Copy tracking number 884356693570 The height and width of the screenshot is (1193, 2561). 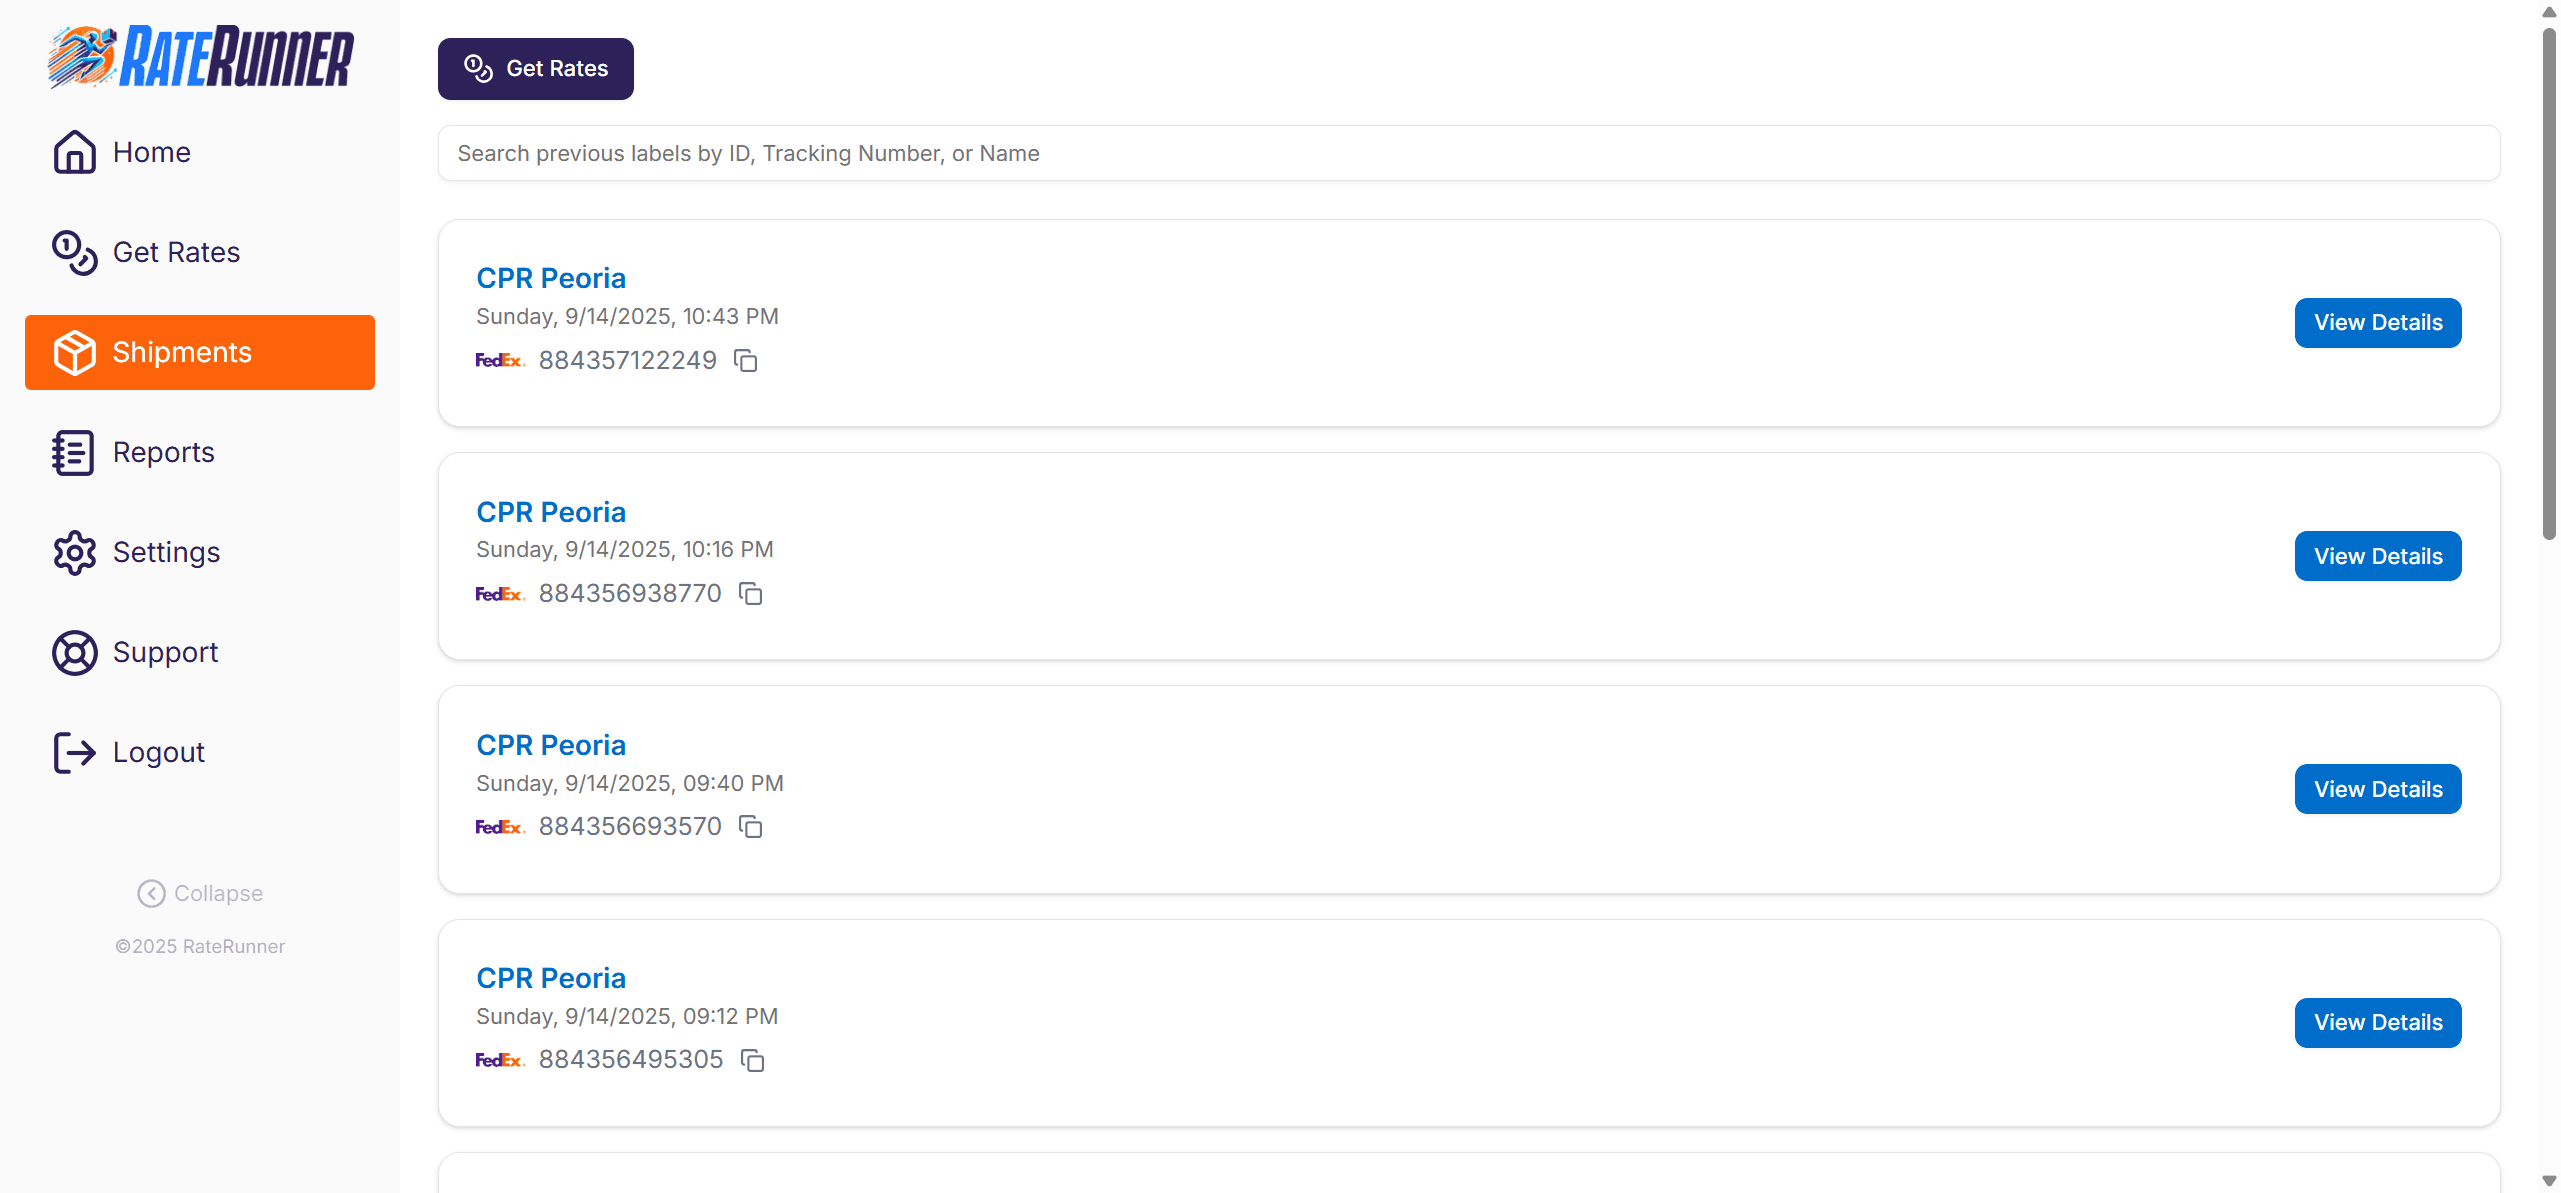tap(751, 827)
